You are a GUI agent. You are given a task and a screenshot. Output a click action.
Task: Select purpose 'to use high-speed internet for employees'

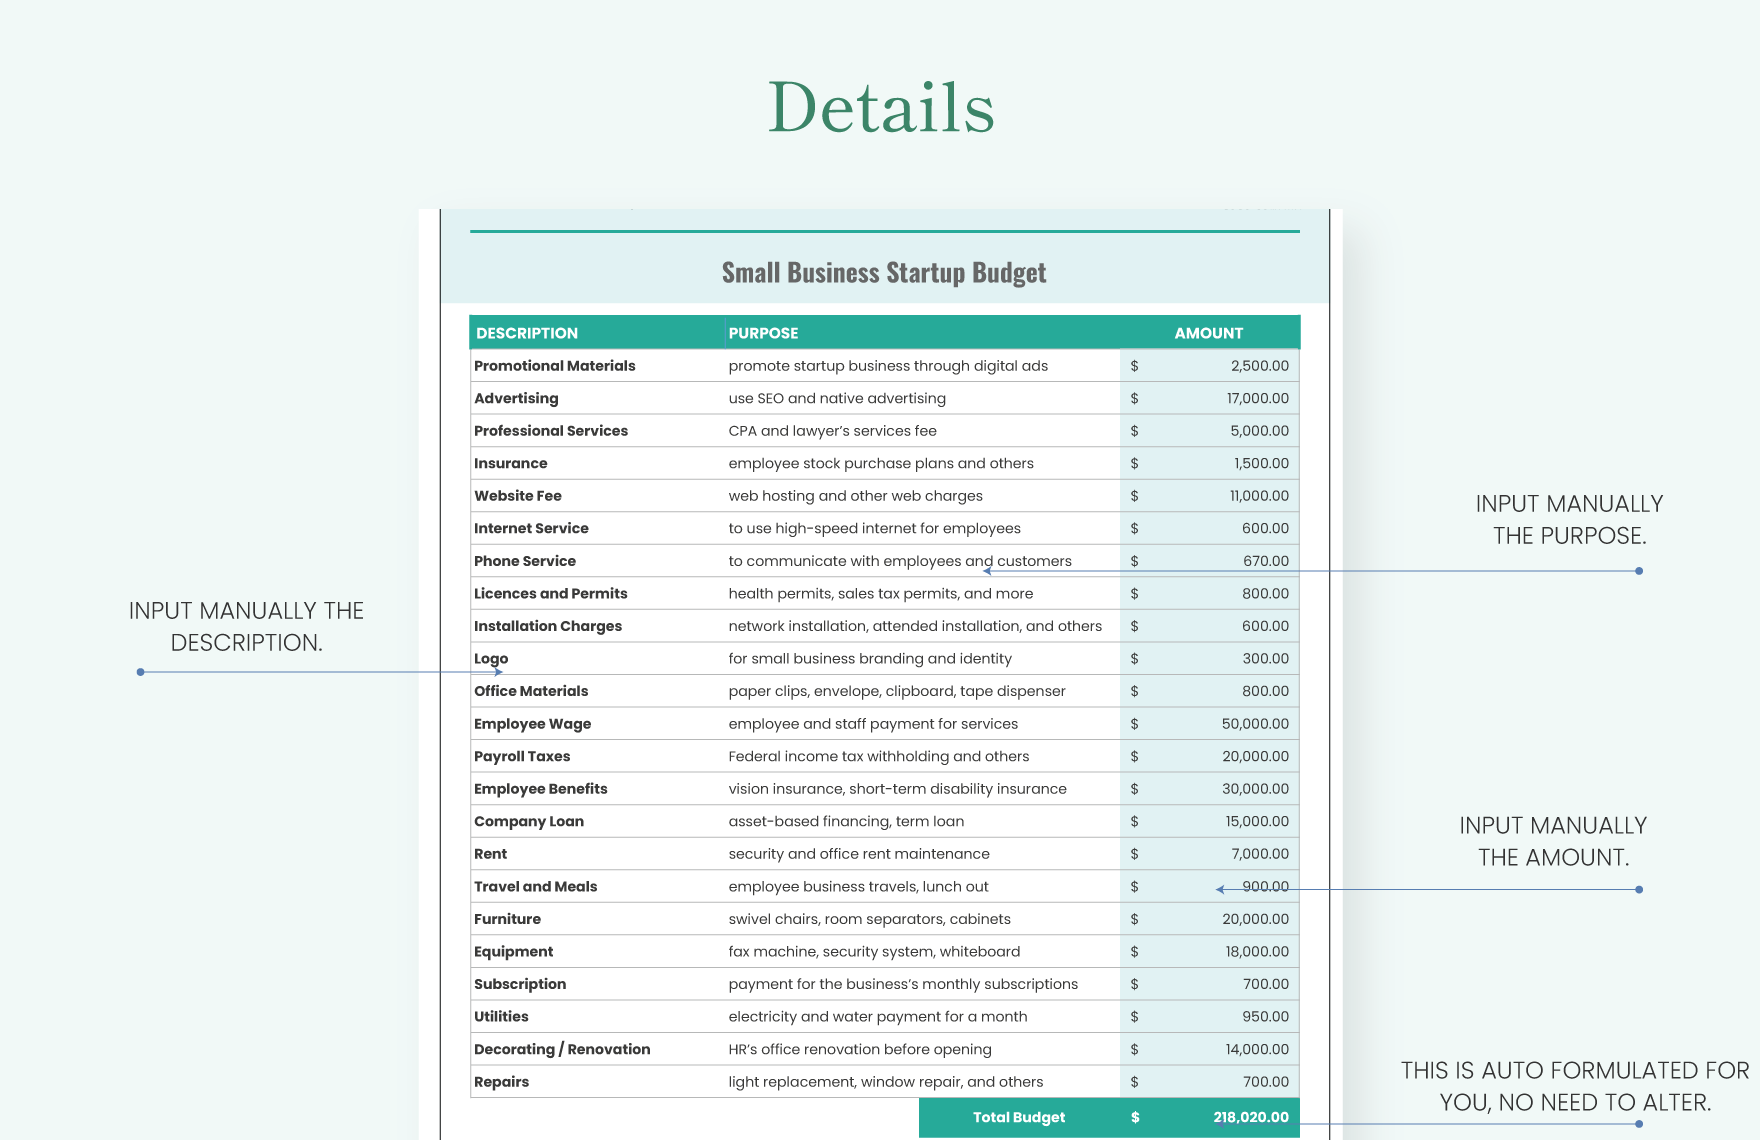[874, 528]
